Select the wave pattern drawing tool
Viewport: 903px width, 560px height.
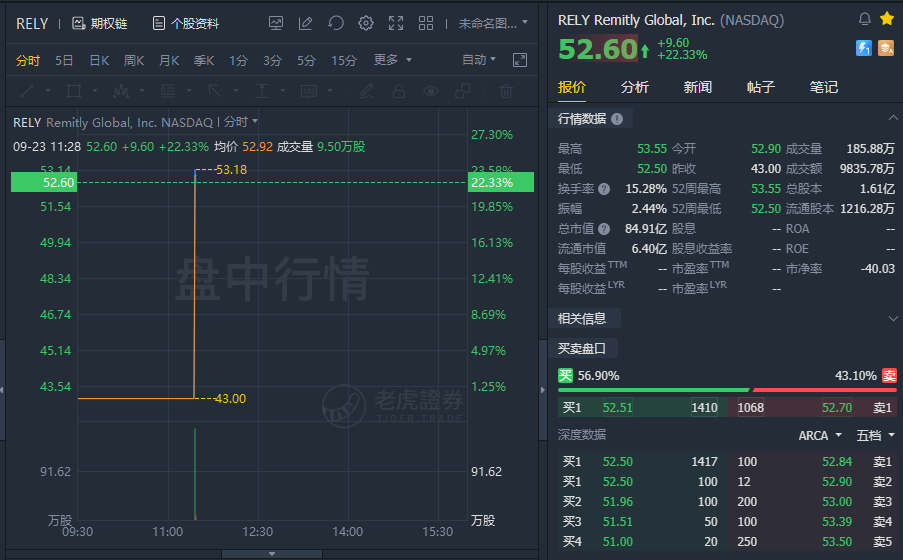coord(121,91)
